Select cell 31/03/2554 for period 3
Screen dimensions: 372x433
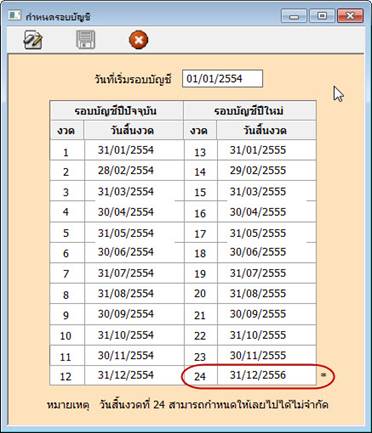click(x=134, y=191)
